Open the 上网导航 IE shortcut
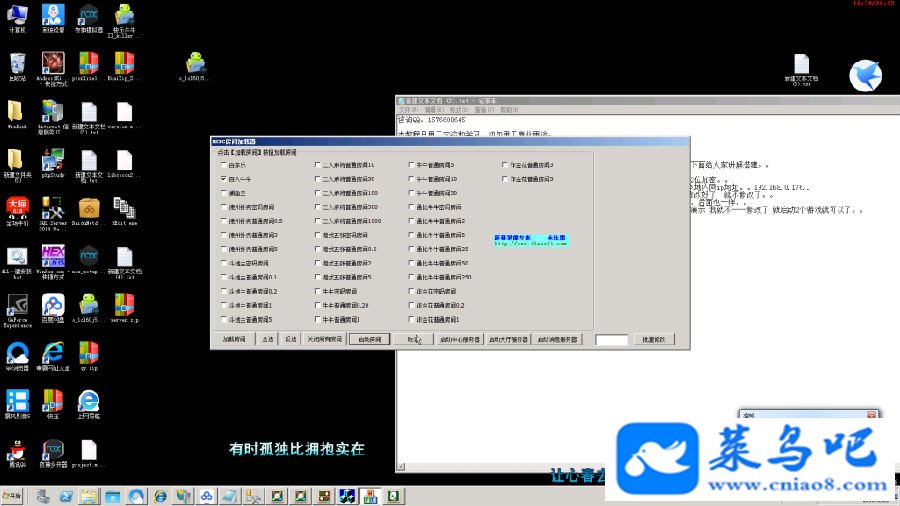 pos(88,405)
